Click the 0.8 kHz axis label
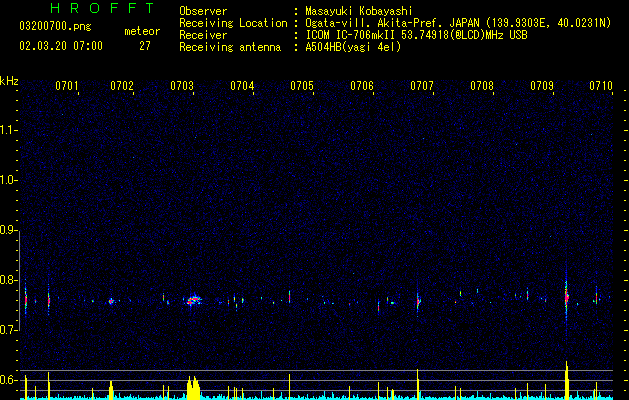Viewport: 629px width, 400px height. point(8,280)
